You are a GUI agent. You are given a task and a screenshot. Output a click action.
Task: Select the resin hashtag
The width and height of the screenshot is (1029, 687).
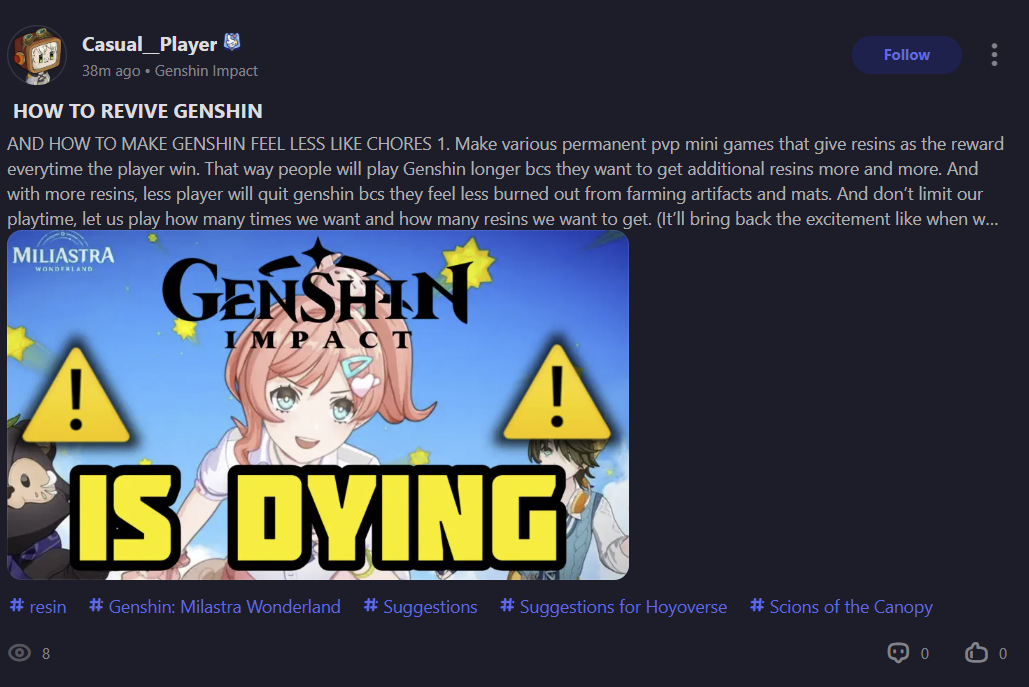click(38, 606)
